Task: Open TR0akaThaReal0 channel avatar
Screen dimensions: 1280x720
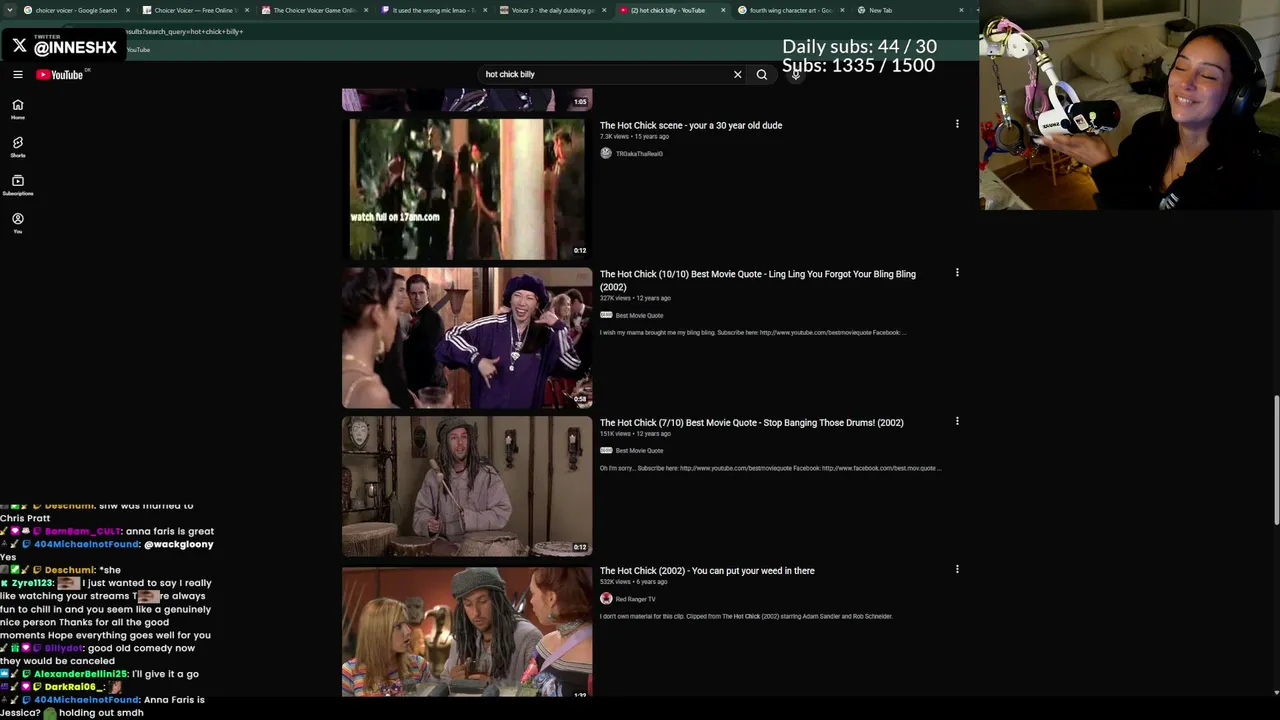Action: (606, 153)
